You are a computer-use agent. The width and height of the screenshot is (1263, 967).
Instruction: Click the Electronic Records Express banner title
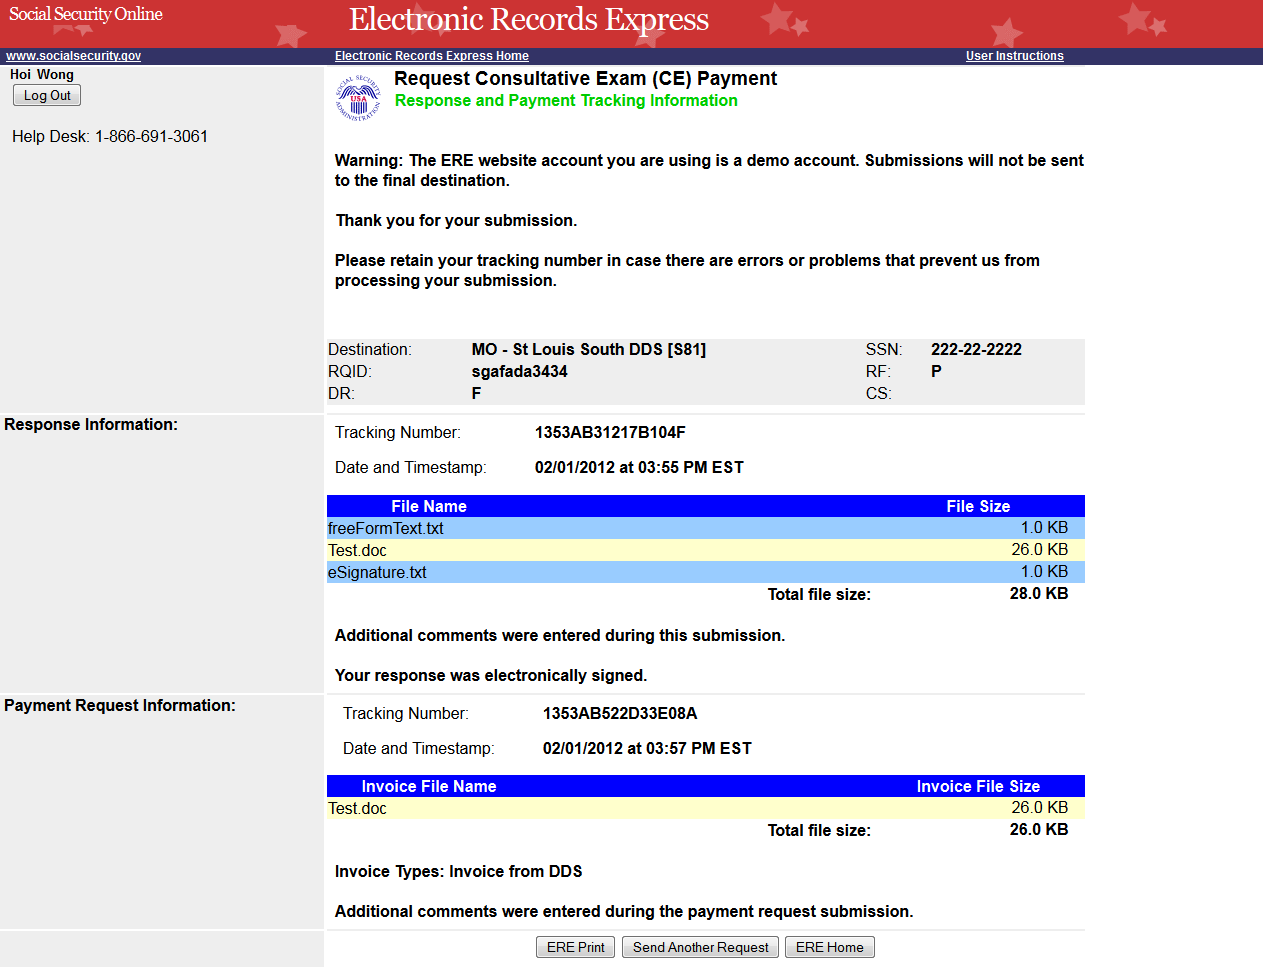[x=528, y=20]
